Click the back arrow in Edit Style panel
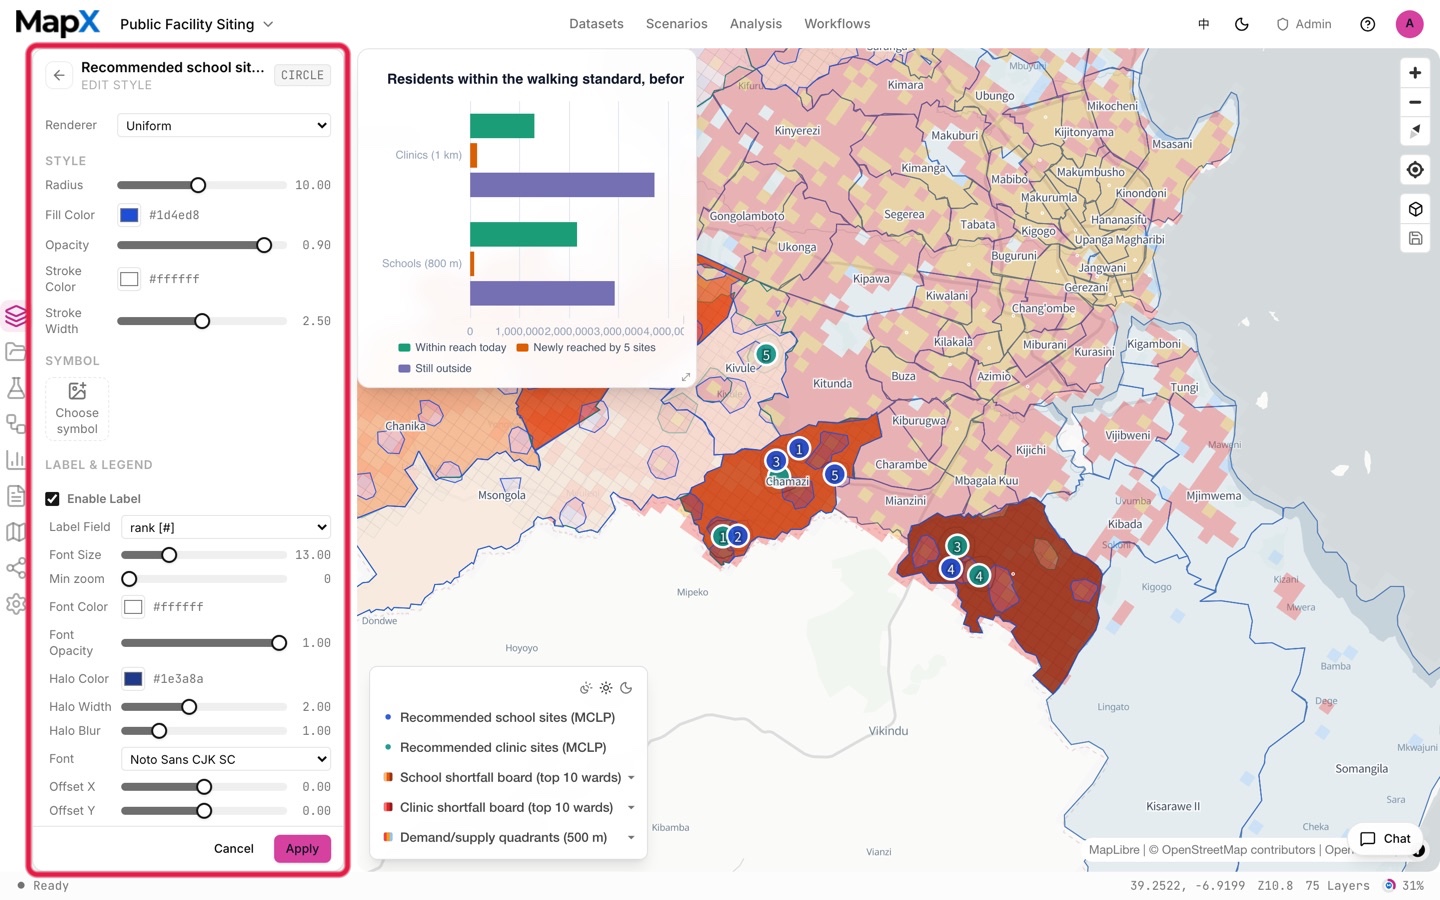 [x=59, y=75]
